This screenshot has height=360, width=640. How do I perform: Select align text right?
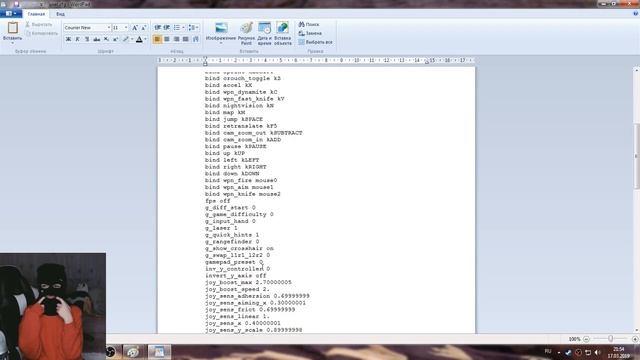pyautogui.click(x=176, y=39)
